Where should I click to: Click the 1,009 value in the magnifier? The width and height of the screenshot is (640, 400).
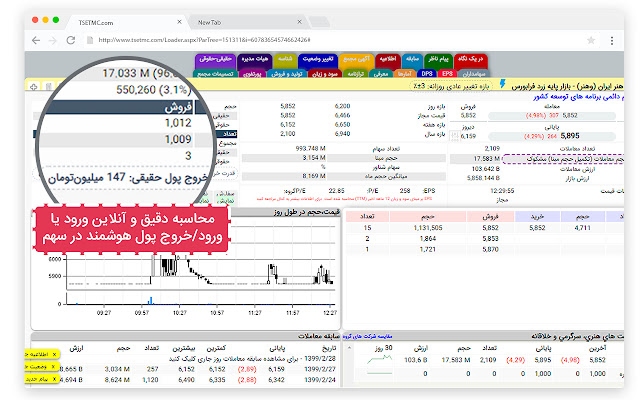[x=178, y=139]
